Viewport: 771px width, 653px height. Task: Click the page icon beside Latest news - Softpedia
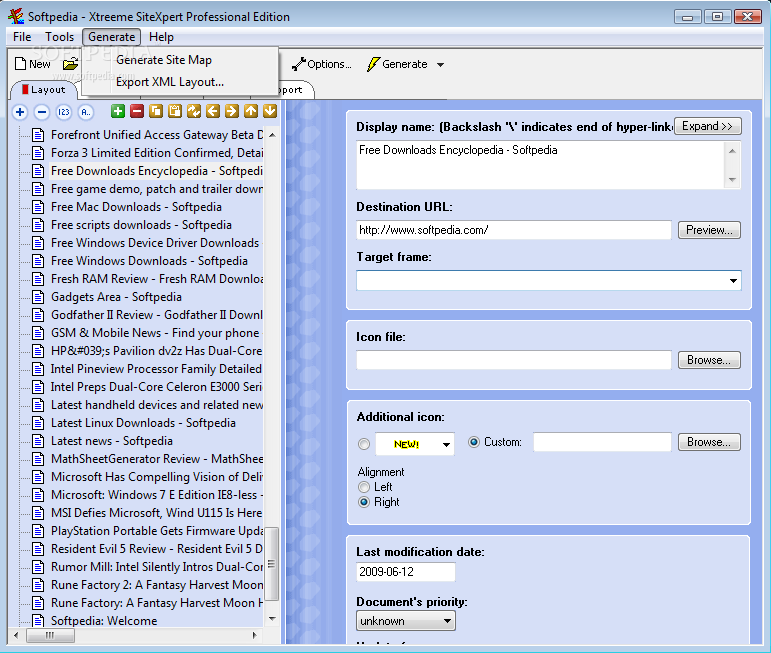point(38,441)
